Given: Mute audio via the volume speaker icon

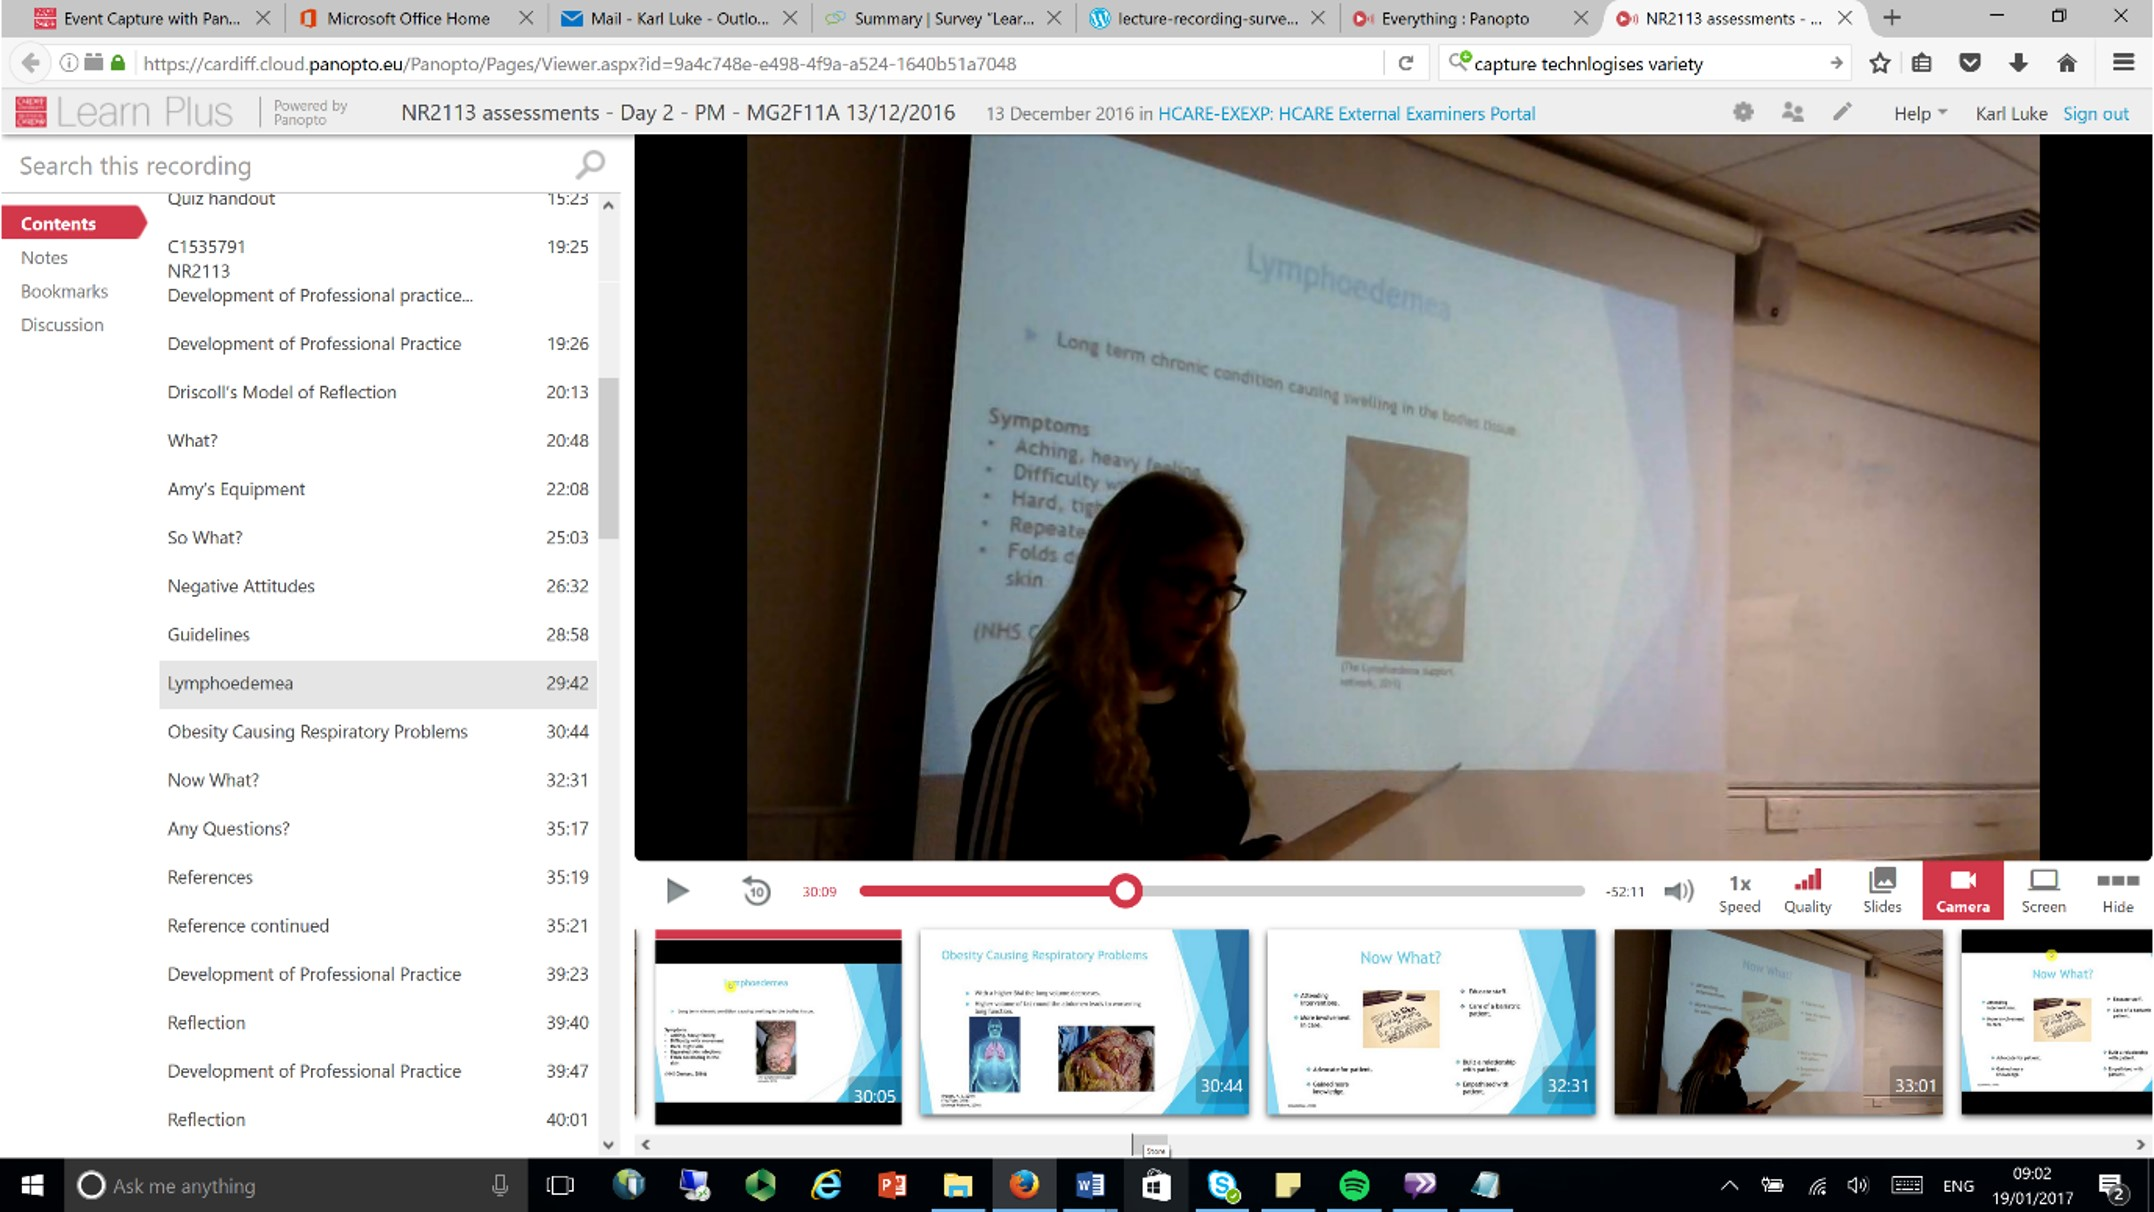Looking at the screenshot, I should pos(1678,891).
